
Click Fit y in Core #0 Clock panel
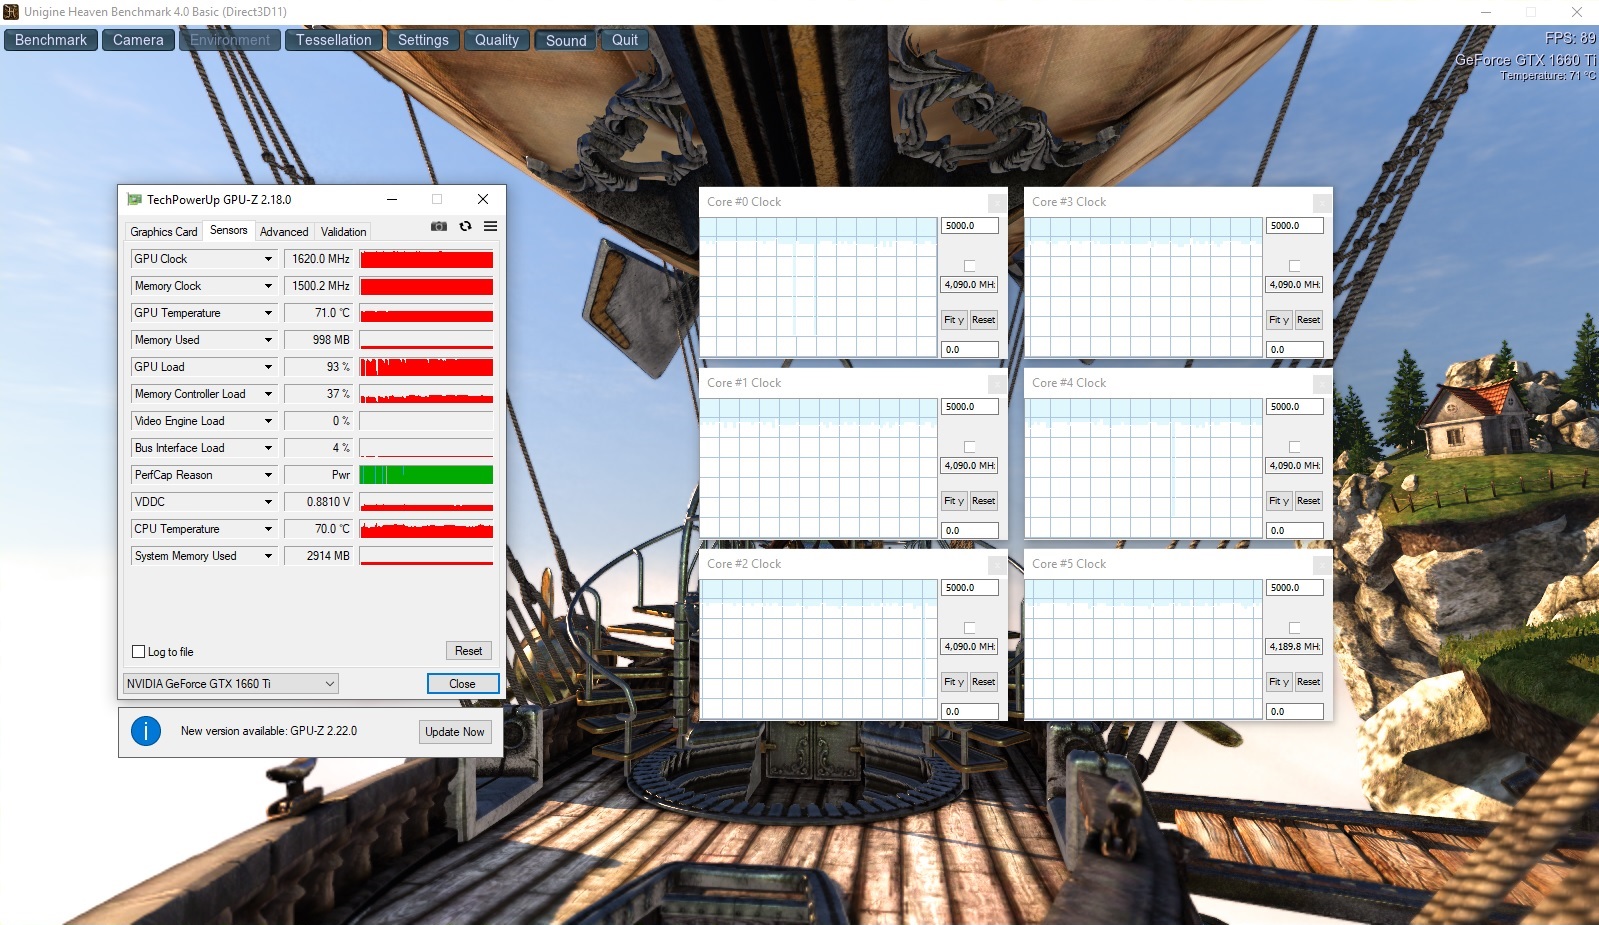click(954, 320)
